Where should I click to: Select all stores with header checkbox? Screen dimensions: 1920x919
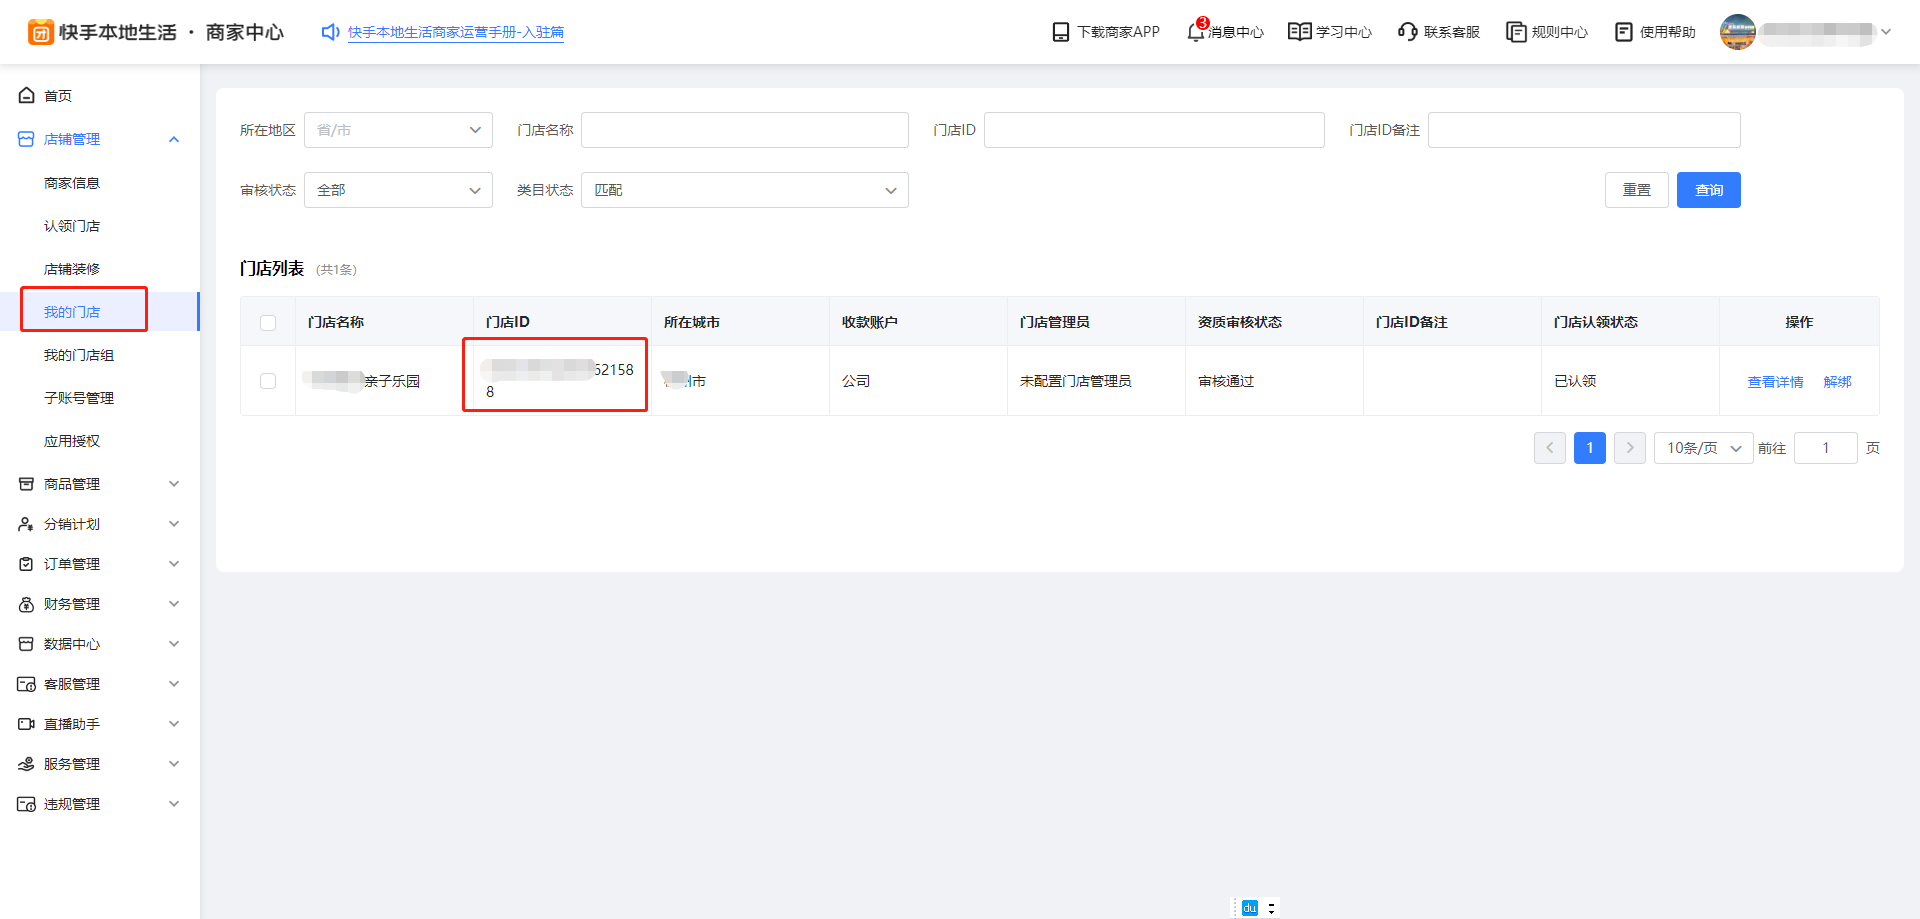tap(268, 323)
